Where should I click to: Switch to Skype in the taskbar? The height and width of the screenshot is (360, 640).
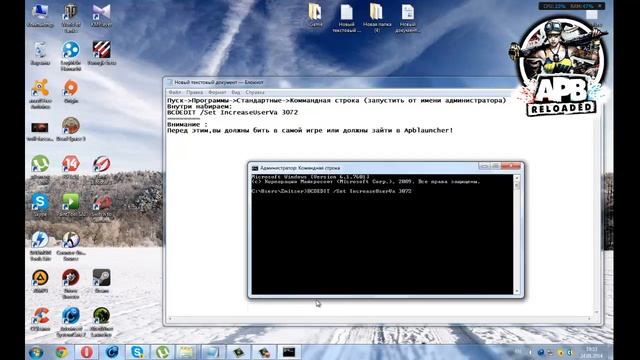(x=137, y=352)
